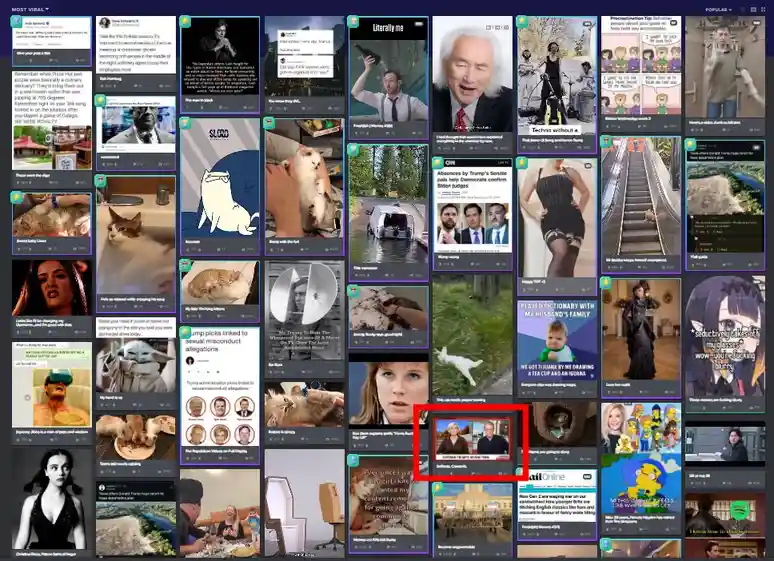The image size is (774, 561).
Task: Open the coffin-shaped office chair post
Action: [x=304, y=503]
